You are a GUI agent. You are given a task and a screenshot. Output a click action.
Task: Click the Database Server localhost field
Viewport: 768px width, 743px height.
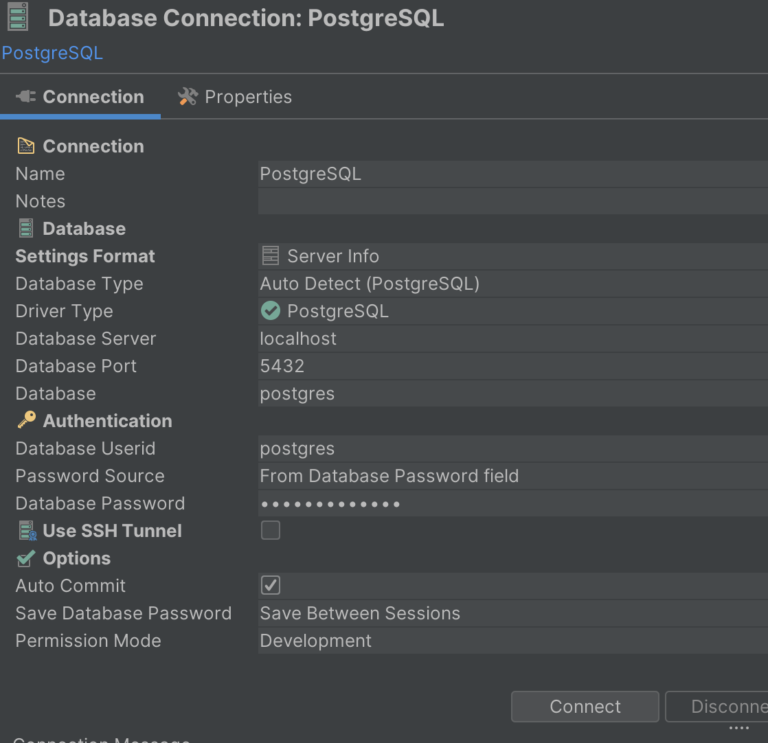510,339
